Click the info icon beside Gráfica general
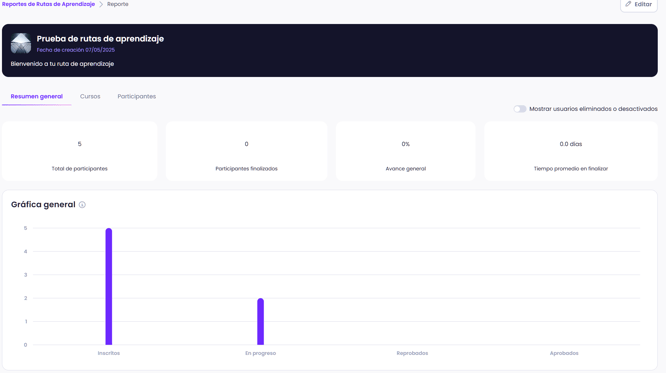 (x=82, y=205)
